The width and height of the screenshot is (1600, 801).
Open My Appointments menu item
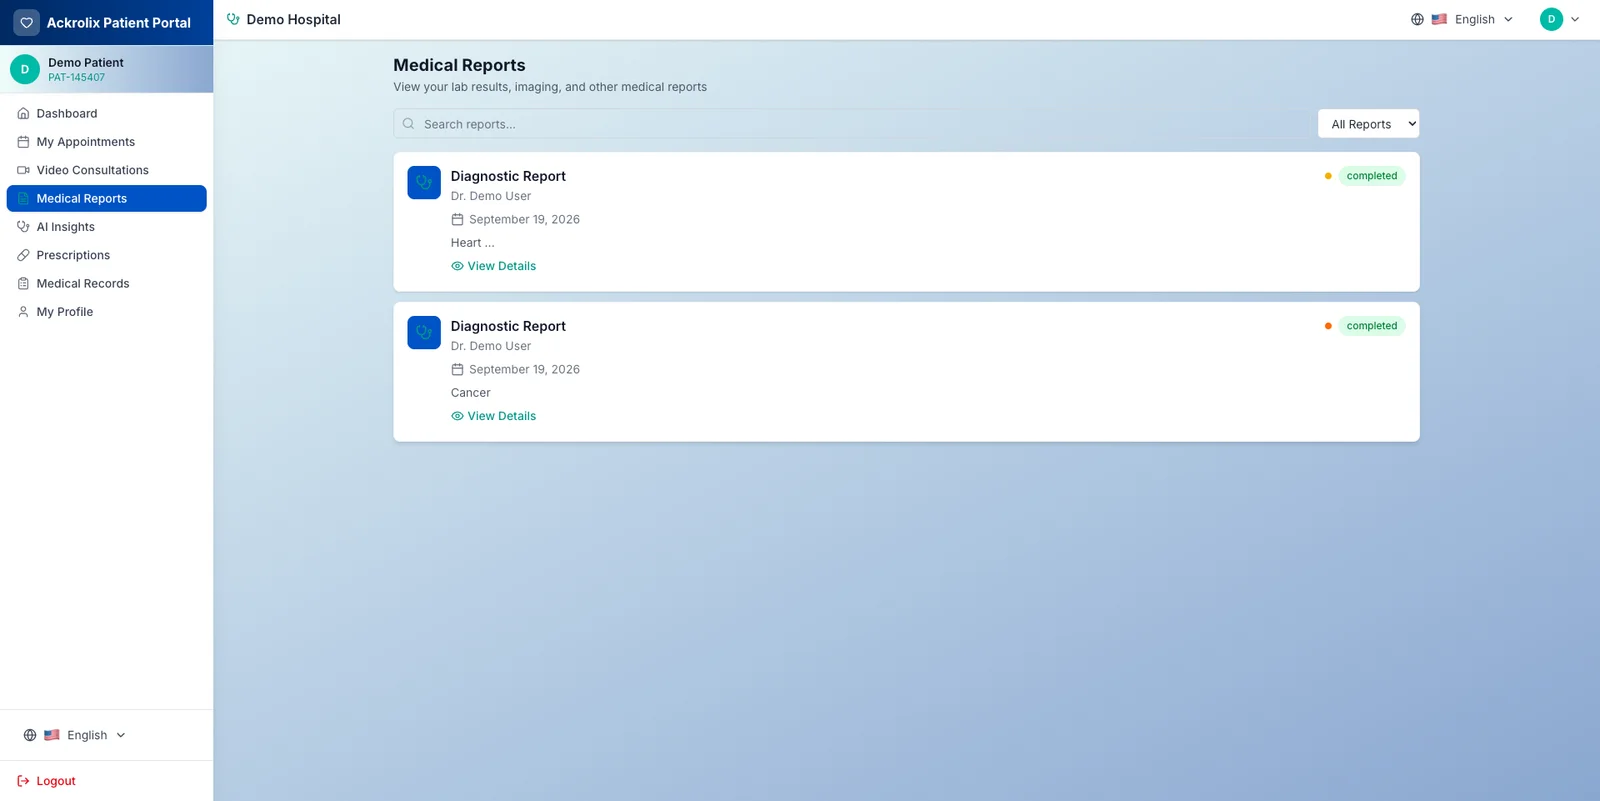[x=107, y=142]
